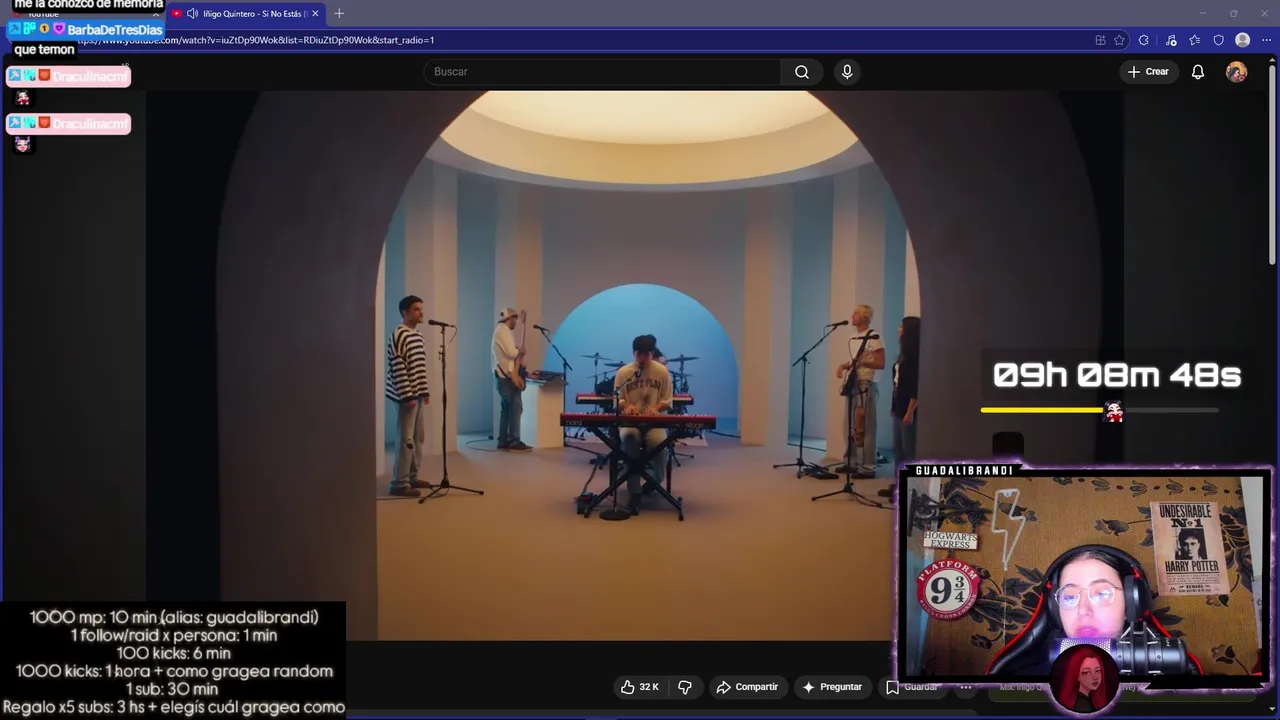This screenshot has height=720, width=1280.
Task: Click the red-haired avatar overlay
Action: point(1087,680)
